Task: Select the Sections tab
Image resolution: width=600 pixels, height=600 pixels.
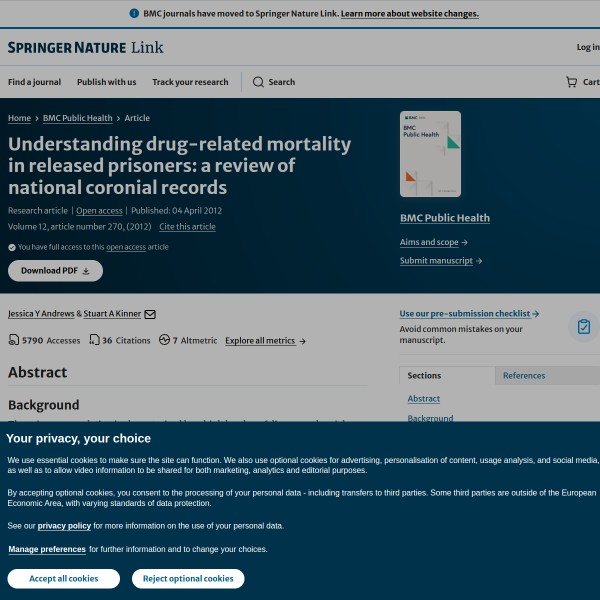Action: click(x=424, y=376)
